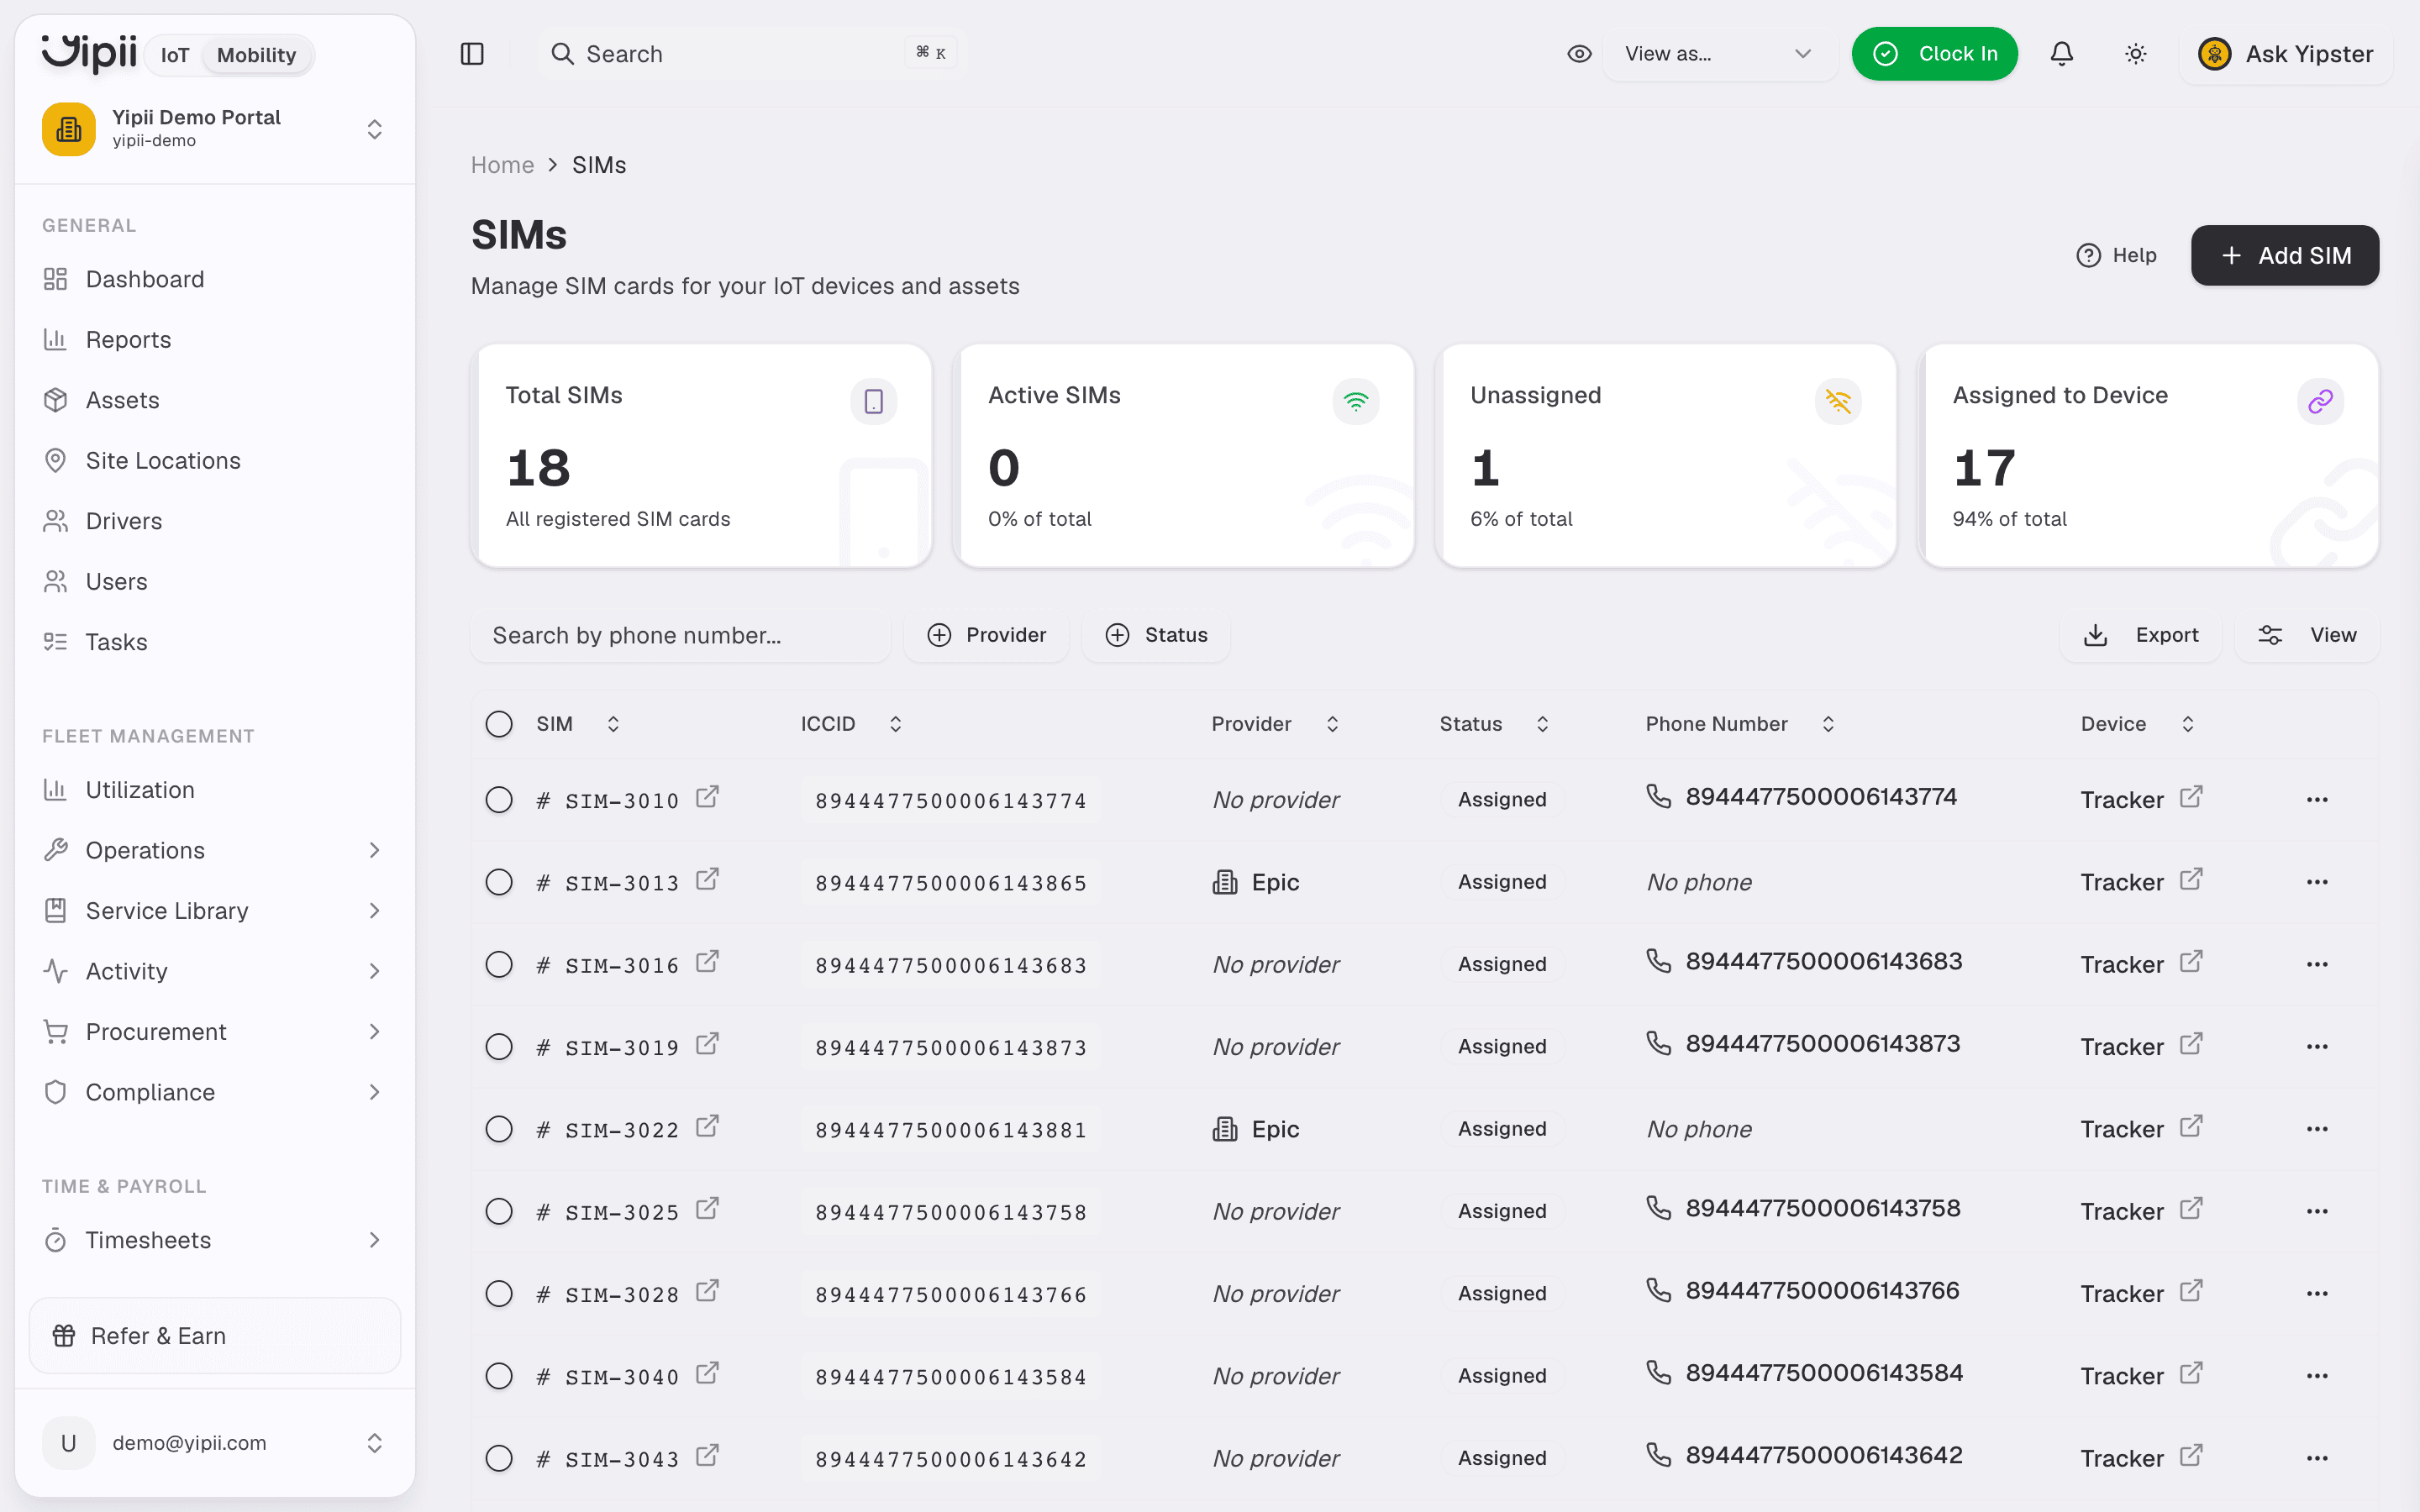Focus the Search by phone number field
The height and width of the screenshot is (1512, 2420).
pos(681,635)
